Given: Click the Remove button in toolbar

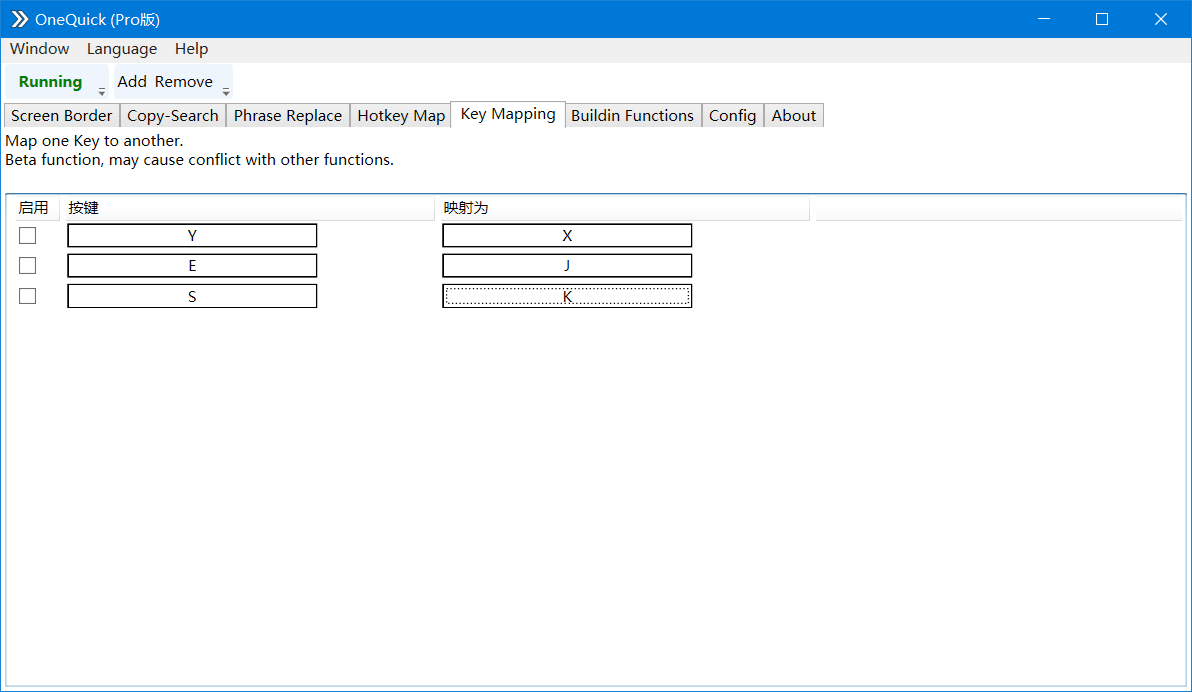Looking at the screenshot, I should tap(184, 81).
